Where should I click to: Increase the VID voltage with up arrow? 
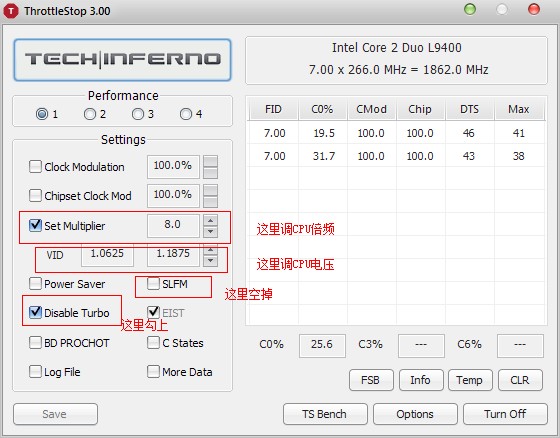210,250
